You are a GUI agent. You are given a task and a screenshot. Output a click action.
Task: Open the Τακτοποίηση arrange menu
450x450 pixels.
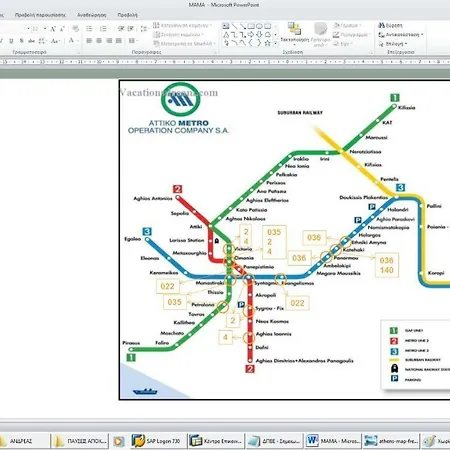click(x=295, y=33)
